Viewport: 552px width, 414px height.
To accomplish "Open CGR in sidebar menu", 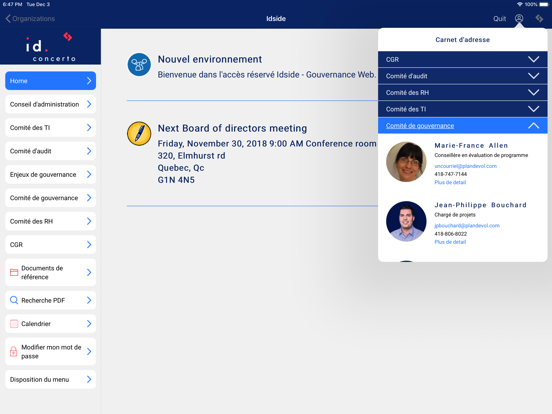I will pyautogui.click(x=50, y=245).
